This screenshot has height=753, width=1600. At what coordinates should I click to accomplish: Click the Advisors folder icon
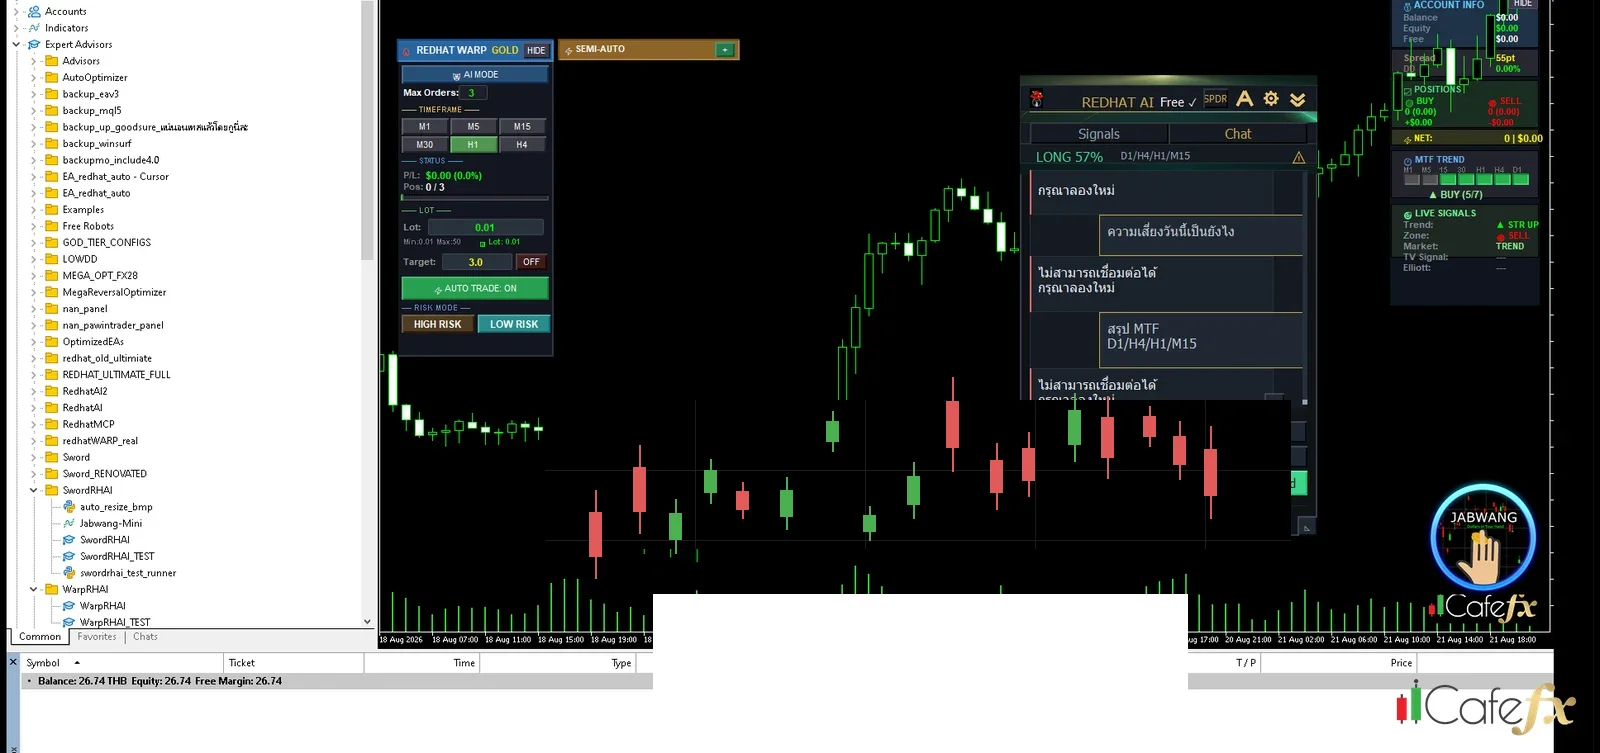[x=52, y=61]
